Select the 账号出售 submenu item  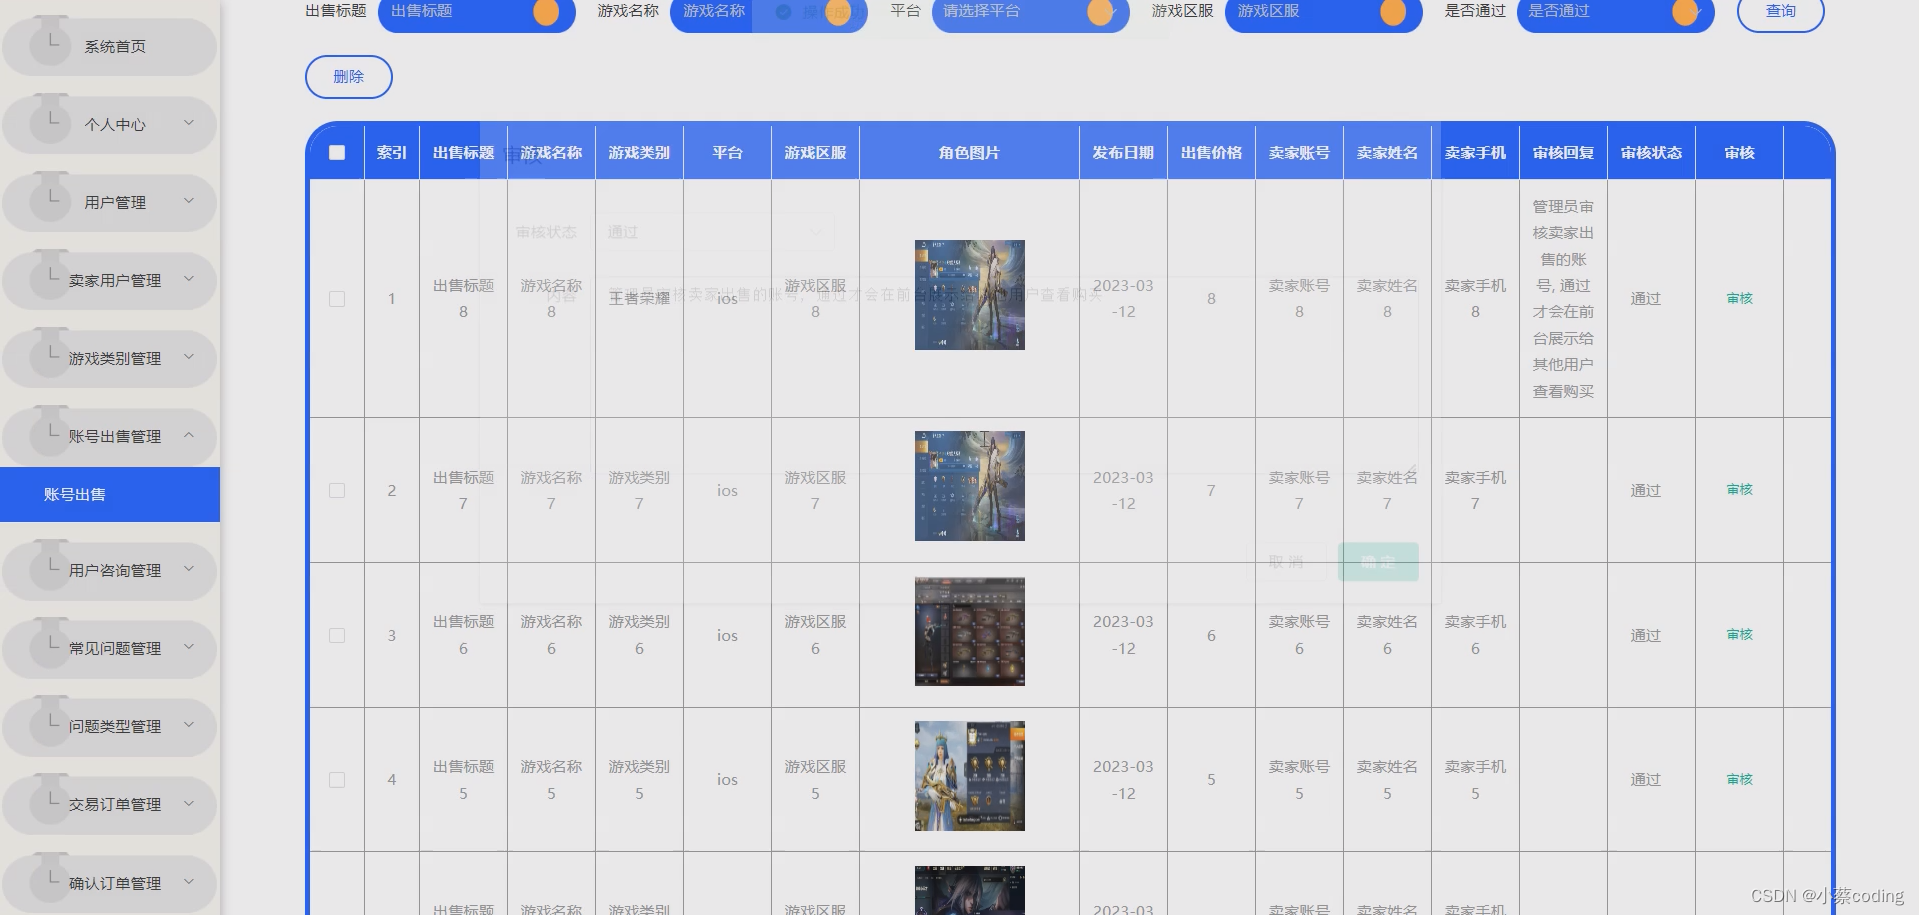point(110,494)
